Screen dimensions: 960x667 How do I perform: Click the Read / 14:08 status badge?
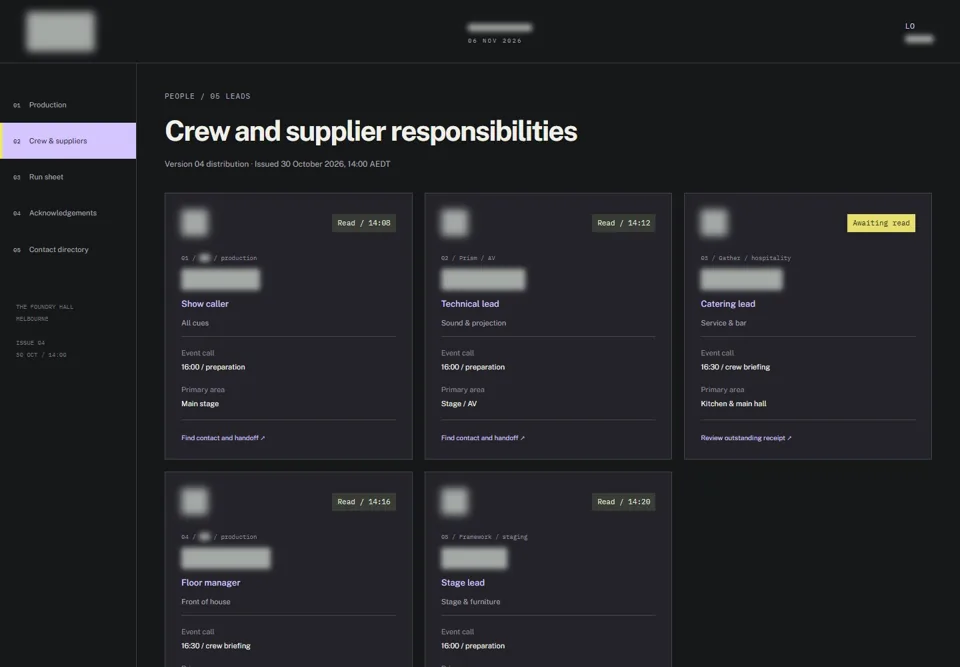click(x=364, y=223)
